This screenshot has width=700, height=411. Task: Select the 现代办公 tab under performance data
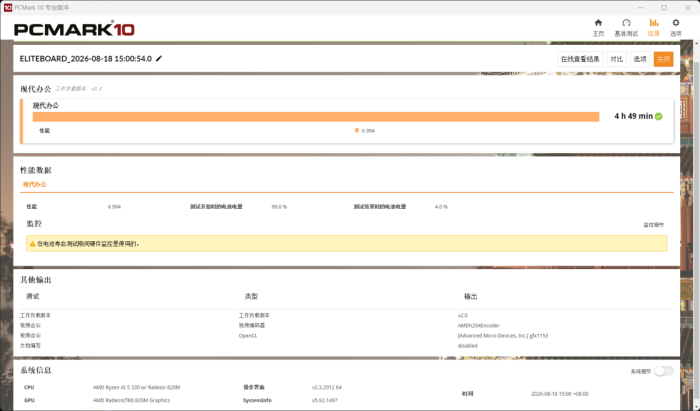point(35,184)
